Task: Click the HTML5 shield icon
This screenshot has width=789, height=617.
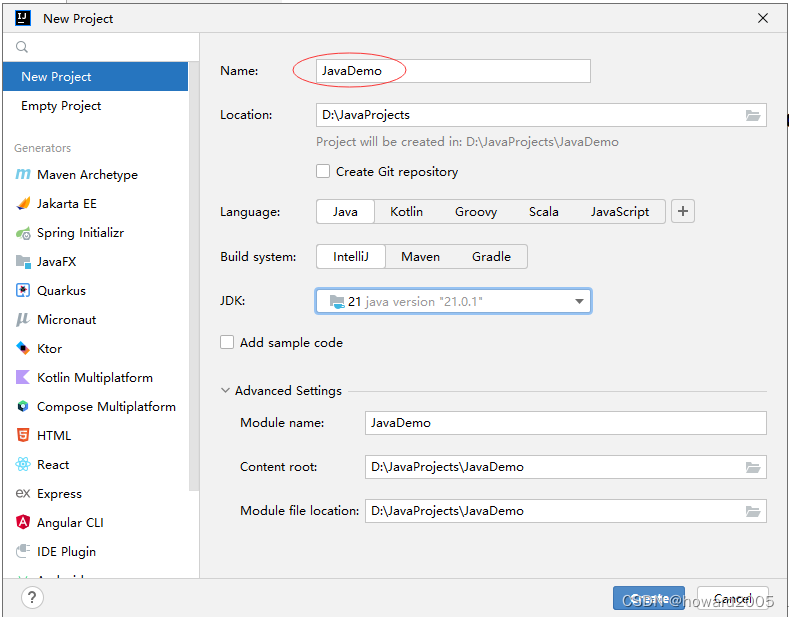Action: click(x=23, y=435)
